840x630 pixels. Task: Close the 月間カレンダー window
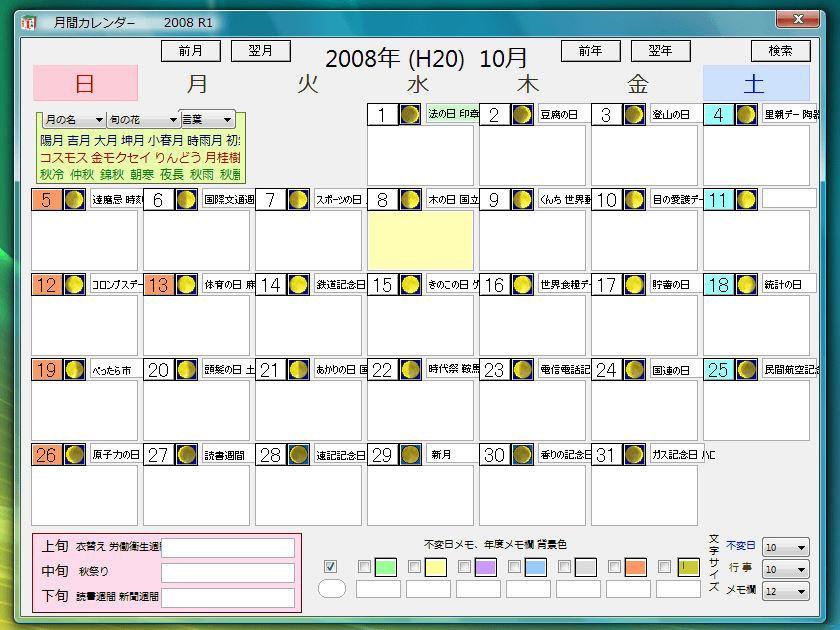[x=798, y=20]
